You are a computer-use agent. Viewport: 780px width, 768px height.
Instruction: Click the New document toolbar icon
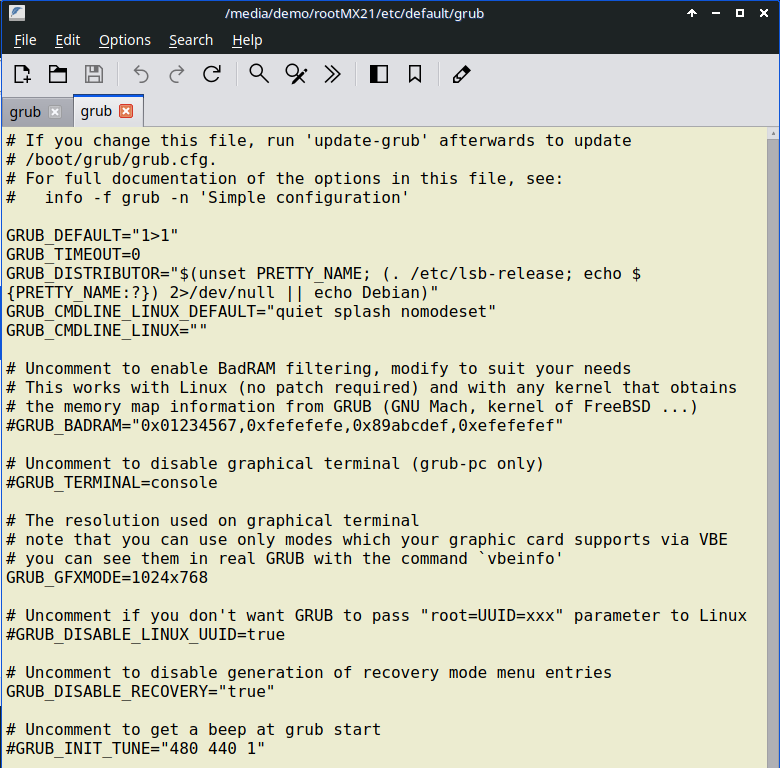pos(22,75)
